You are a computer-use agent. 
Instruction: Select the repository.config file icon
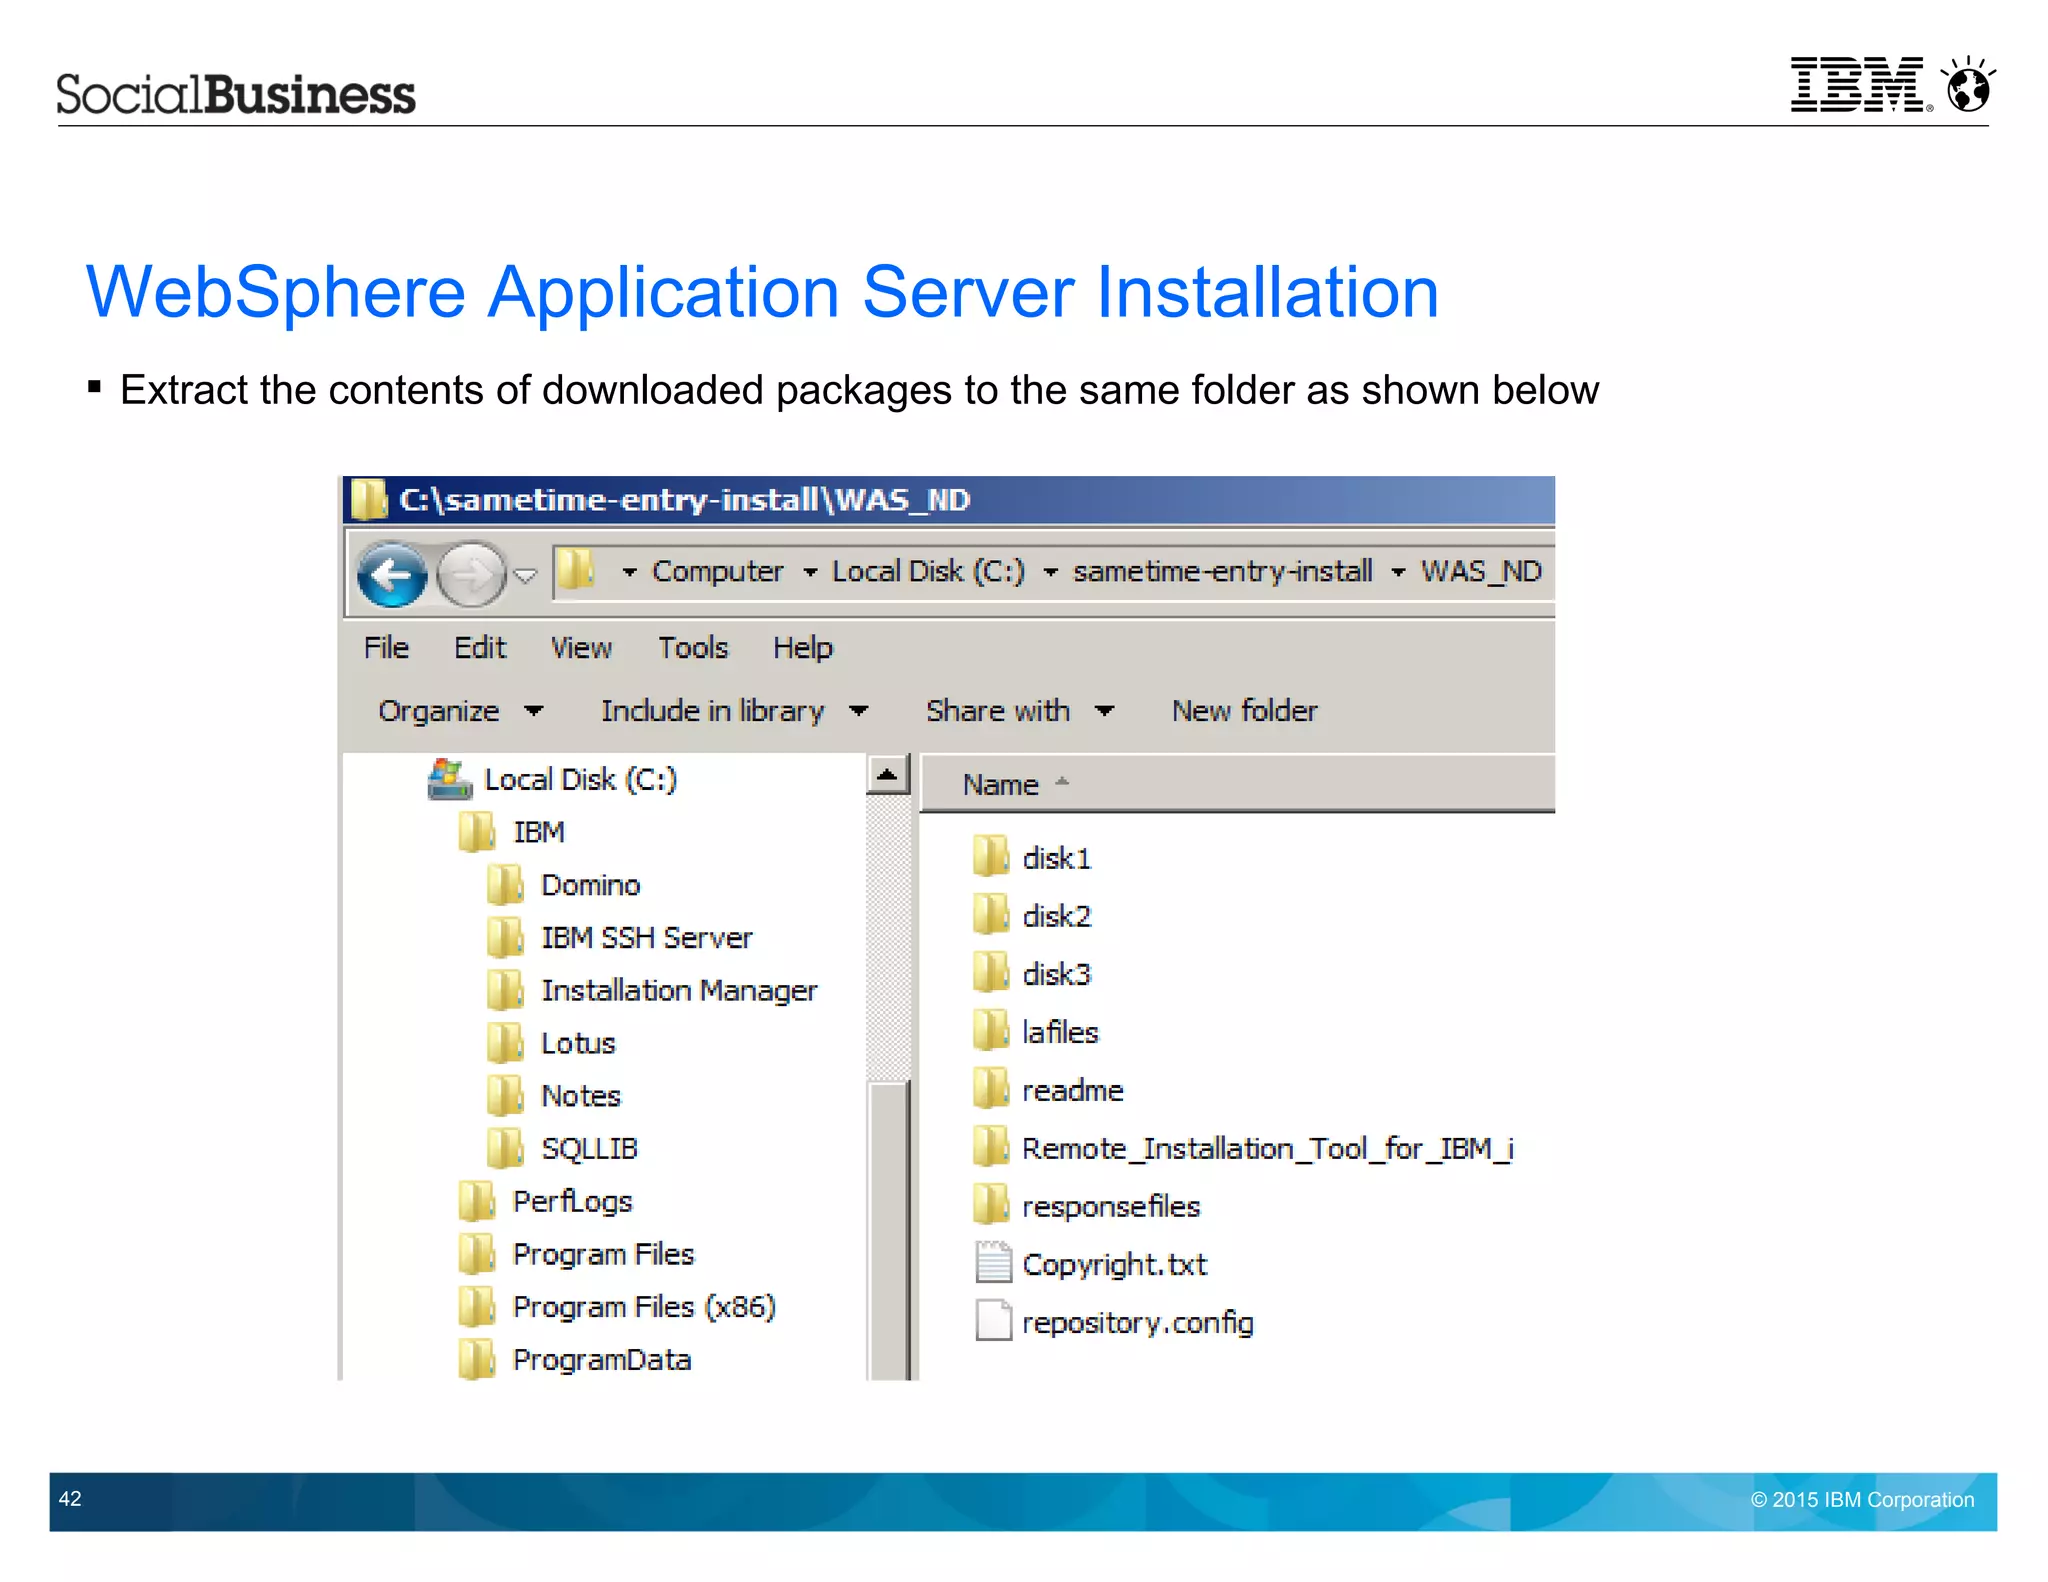pyautogui.click(x=993, y=1321)
